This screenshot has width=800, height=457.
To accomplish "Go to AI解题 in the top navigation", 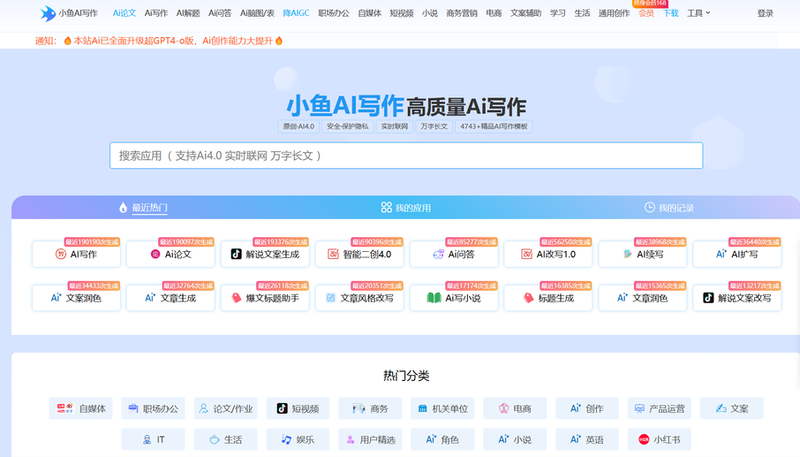I will [x=188, y=13].
